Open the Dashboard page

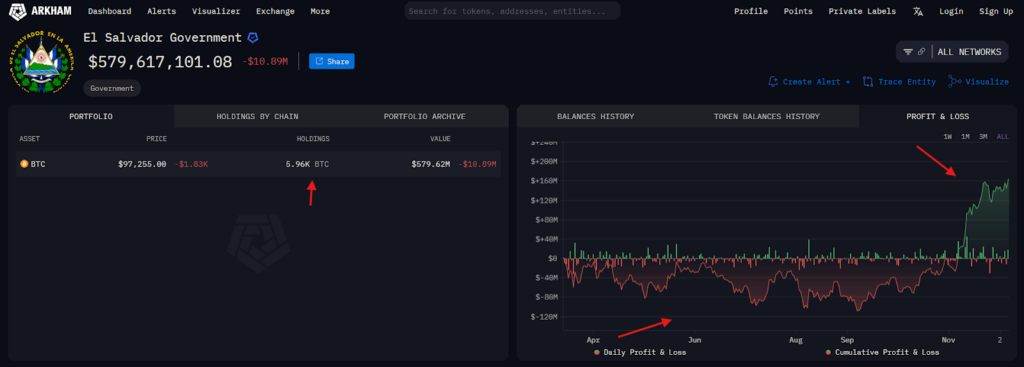pos(109,12)
